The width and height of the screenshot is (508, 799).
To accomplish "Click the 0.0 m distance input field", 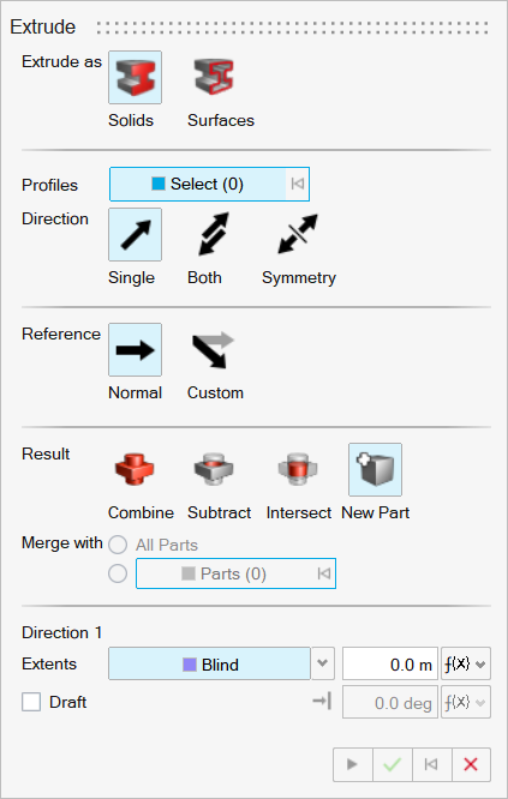I will pos(390,663).
